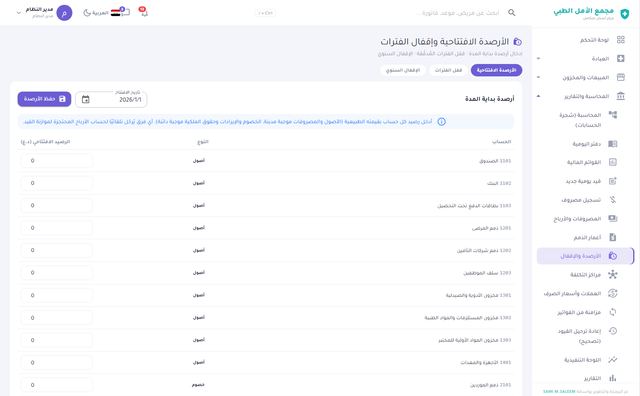Click balance input for 1201 ذمم المرضى
Image resolution: width=640 pixels, height=396 pixels.
[x=56, y=228]
